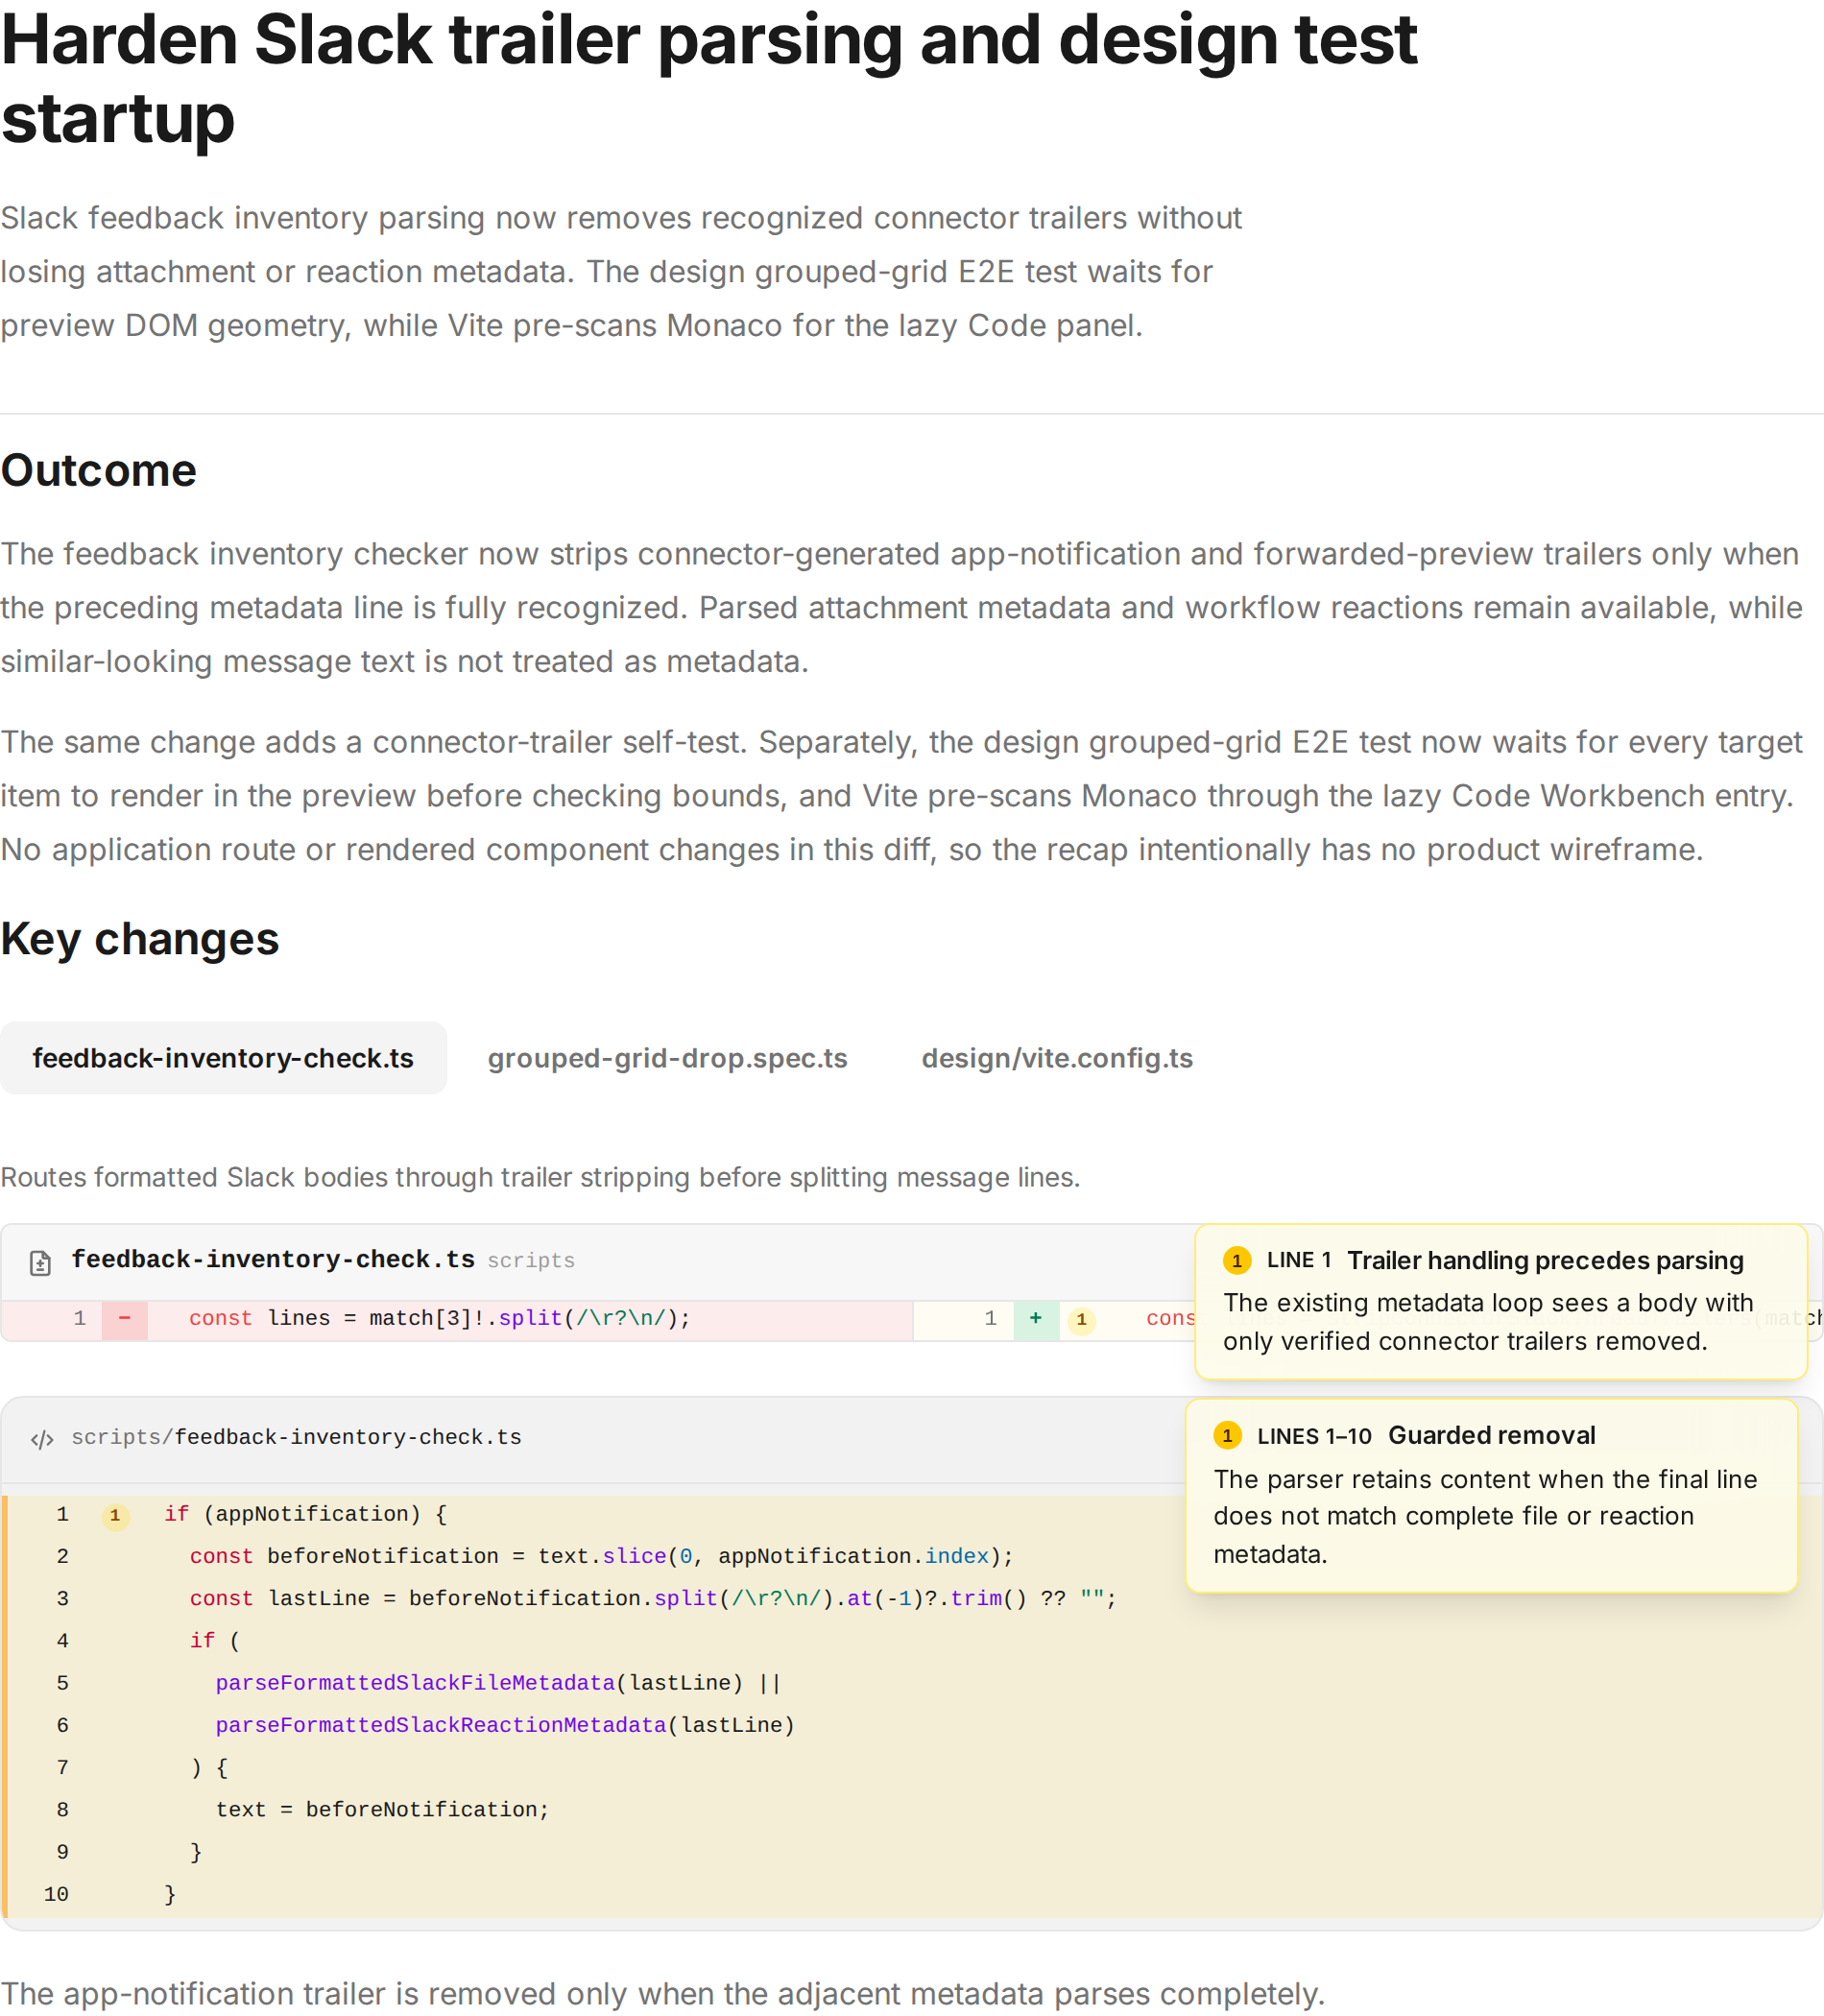
Task: Click the Guarded removal note title
Action: click(1491, 1435)
